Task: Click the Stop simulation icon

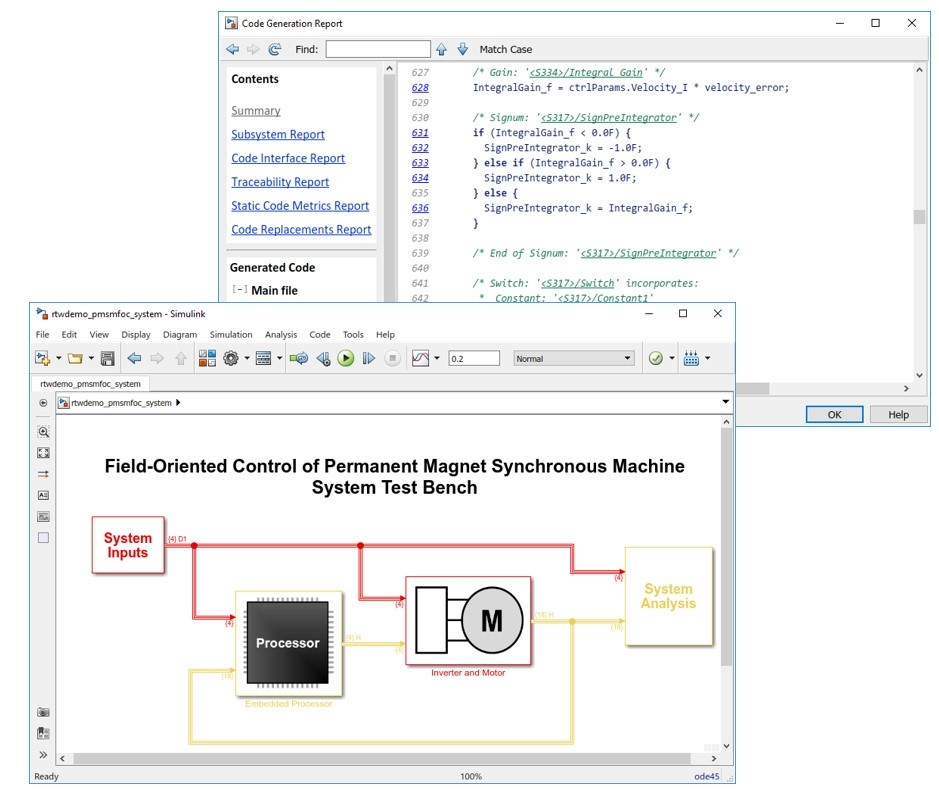Action: pyautogui.click(x=392, y=358)
